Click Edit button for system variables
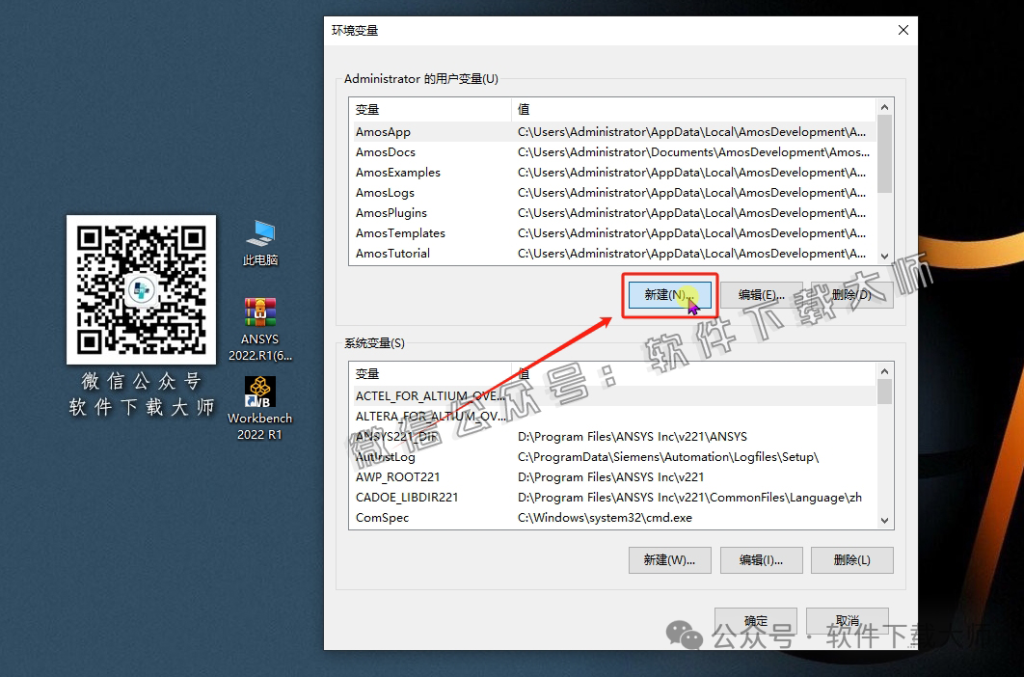 point(760,560)
